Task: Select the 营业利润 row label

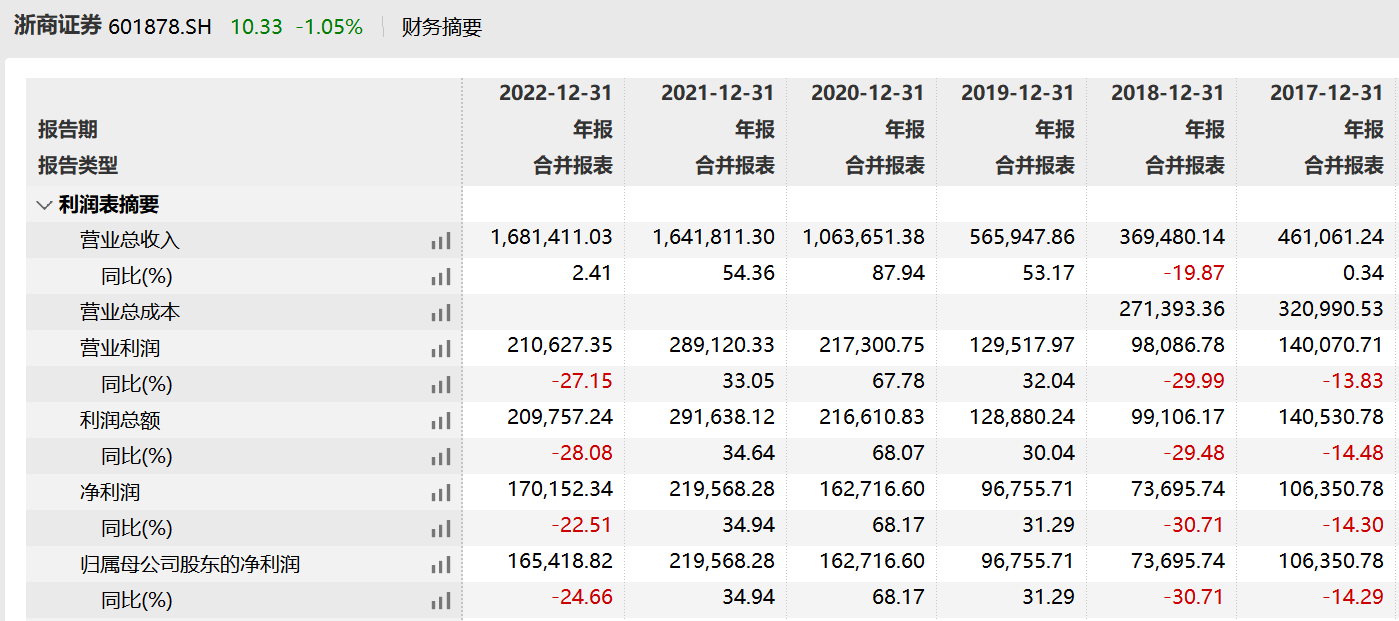Action: pos(120,349)
